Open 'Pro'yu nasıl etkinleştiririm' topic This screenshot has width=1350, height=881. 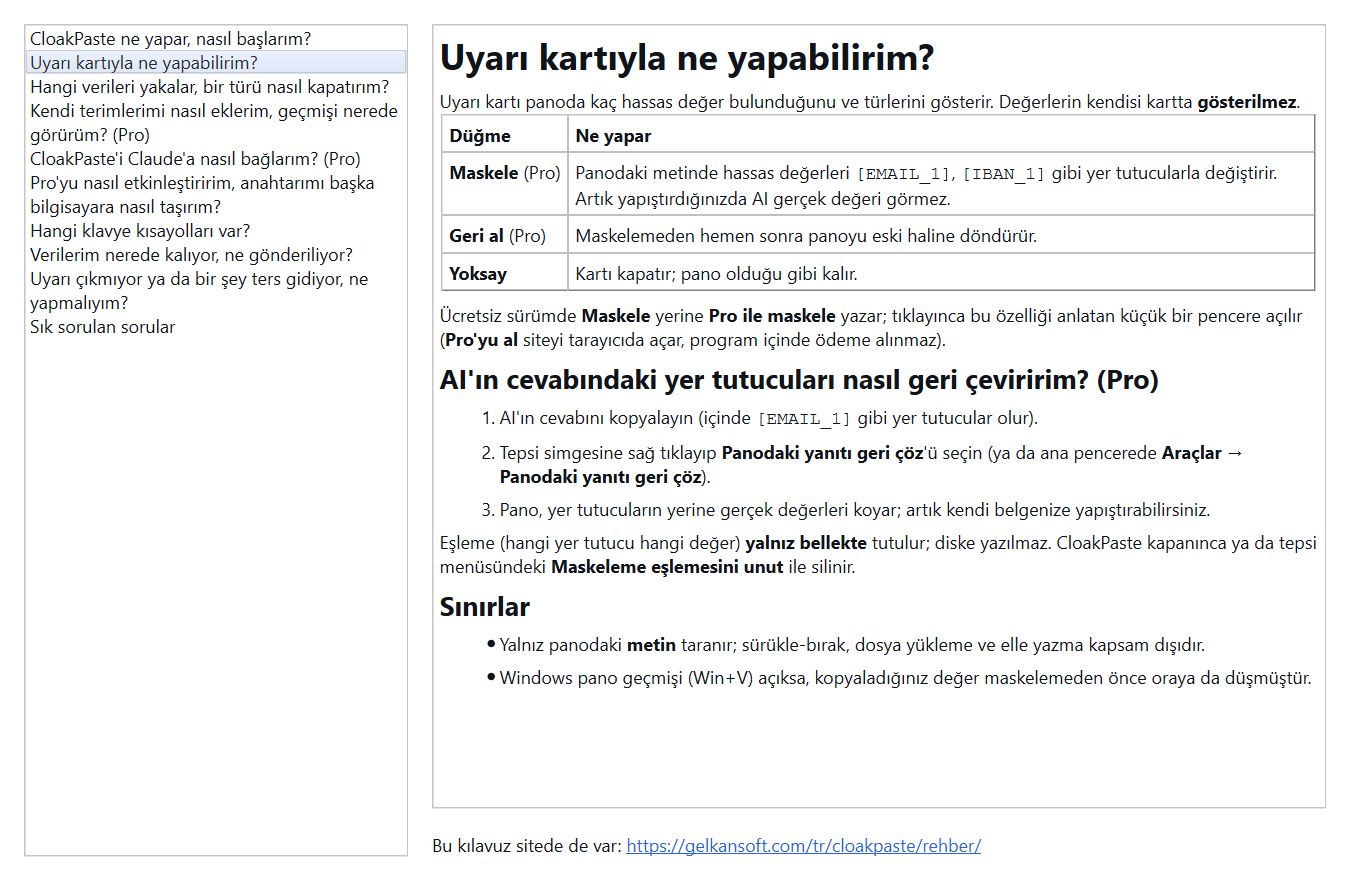tap(216, 195)
